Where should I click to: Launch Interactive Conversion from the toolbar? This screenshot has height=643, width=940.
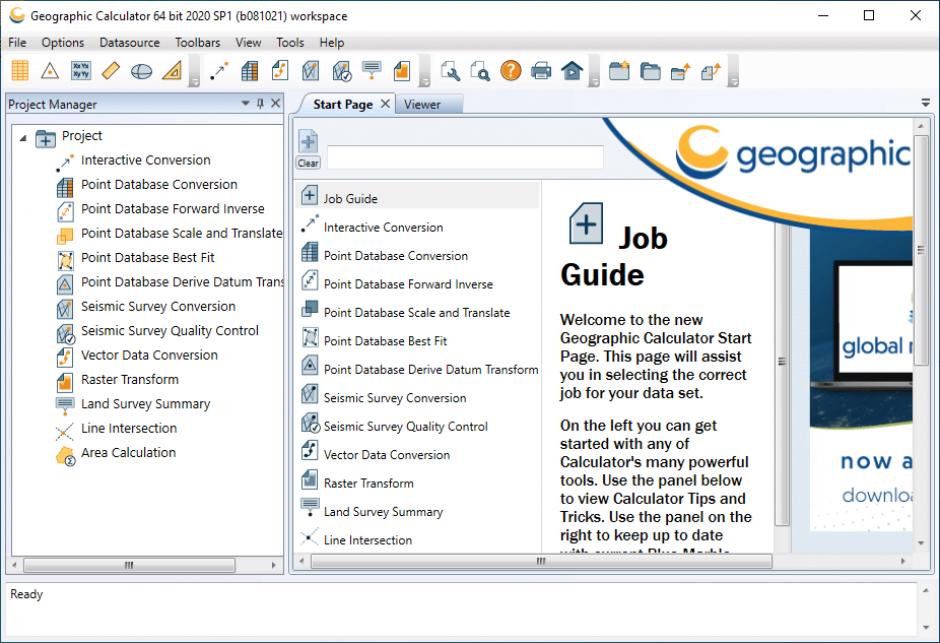pos(219,71)
